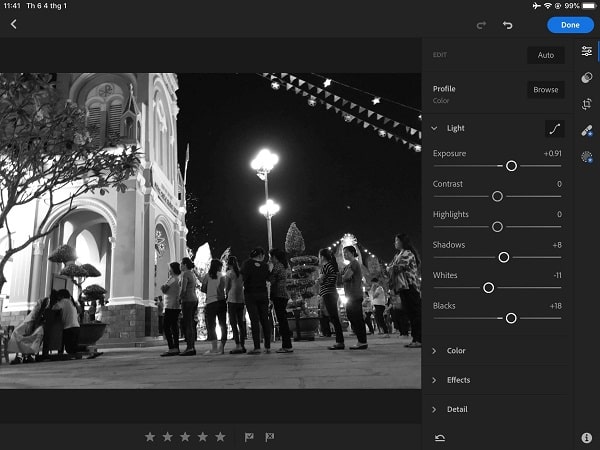Click the Shadows value +8
The height and width of the screenshot is (450, 600).
click(x=557, y=245)
